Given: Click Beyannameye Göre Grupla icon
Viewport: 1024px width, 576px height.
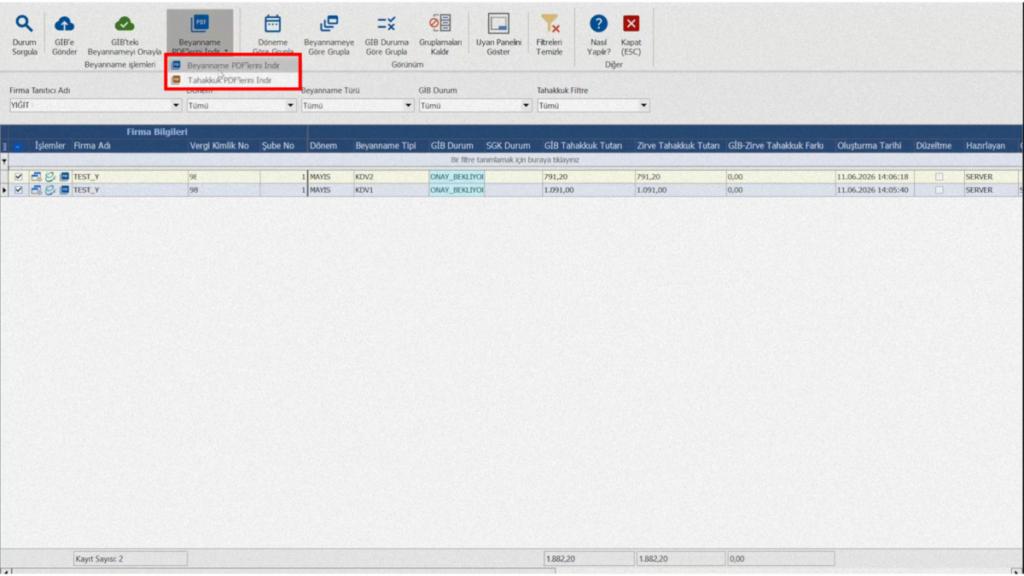Looking at the screenshot, I should 329,24.
